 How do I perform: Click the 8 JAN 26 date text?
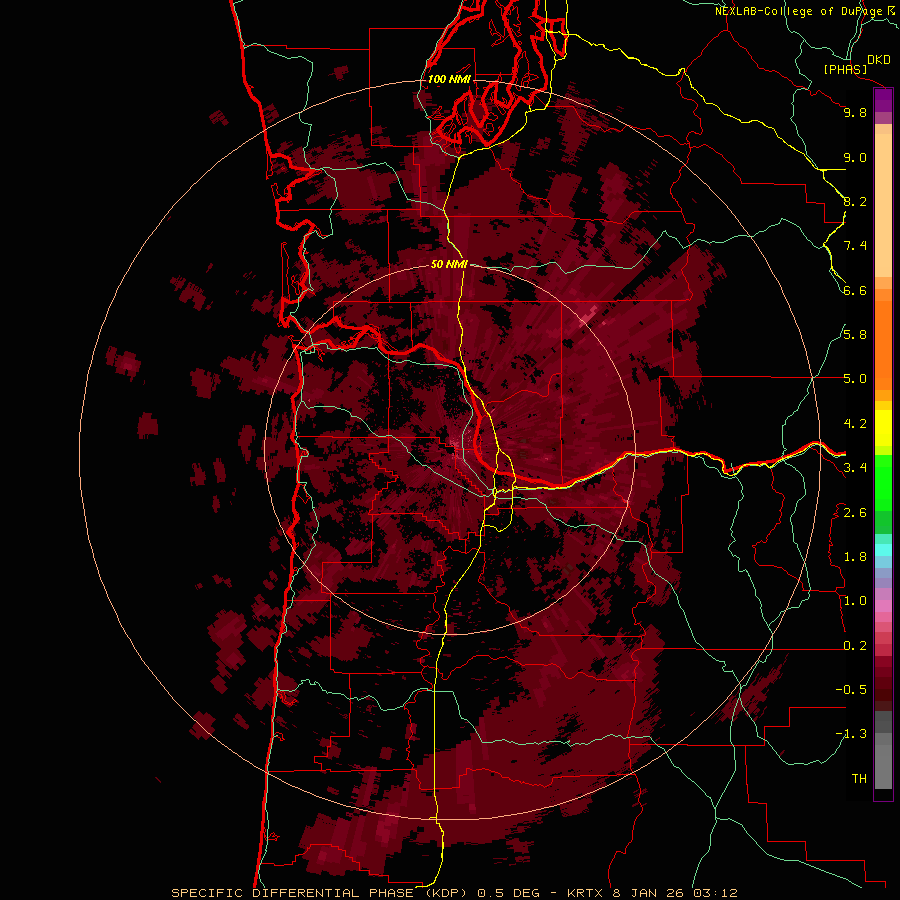pos(650,893)
